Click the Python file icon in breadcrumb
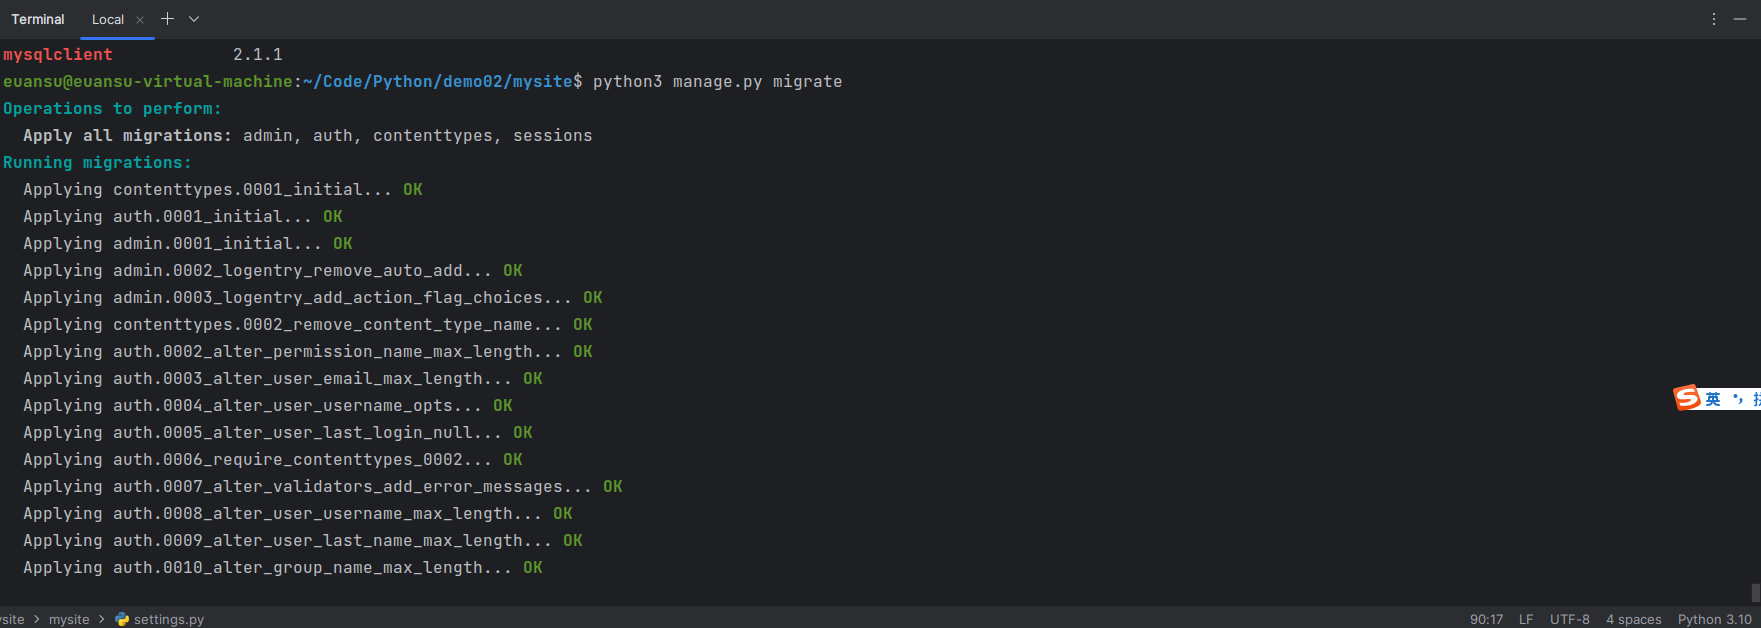The image size is (1761, 628). point(122,619)
